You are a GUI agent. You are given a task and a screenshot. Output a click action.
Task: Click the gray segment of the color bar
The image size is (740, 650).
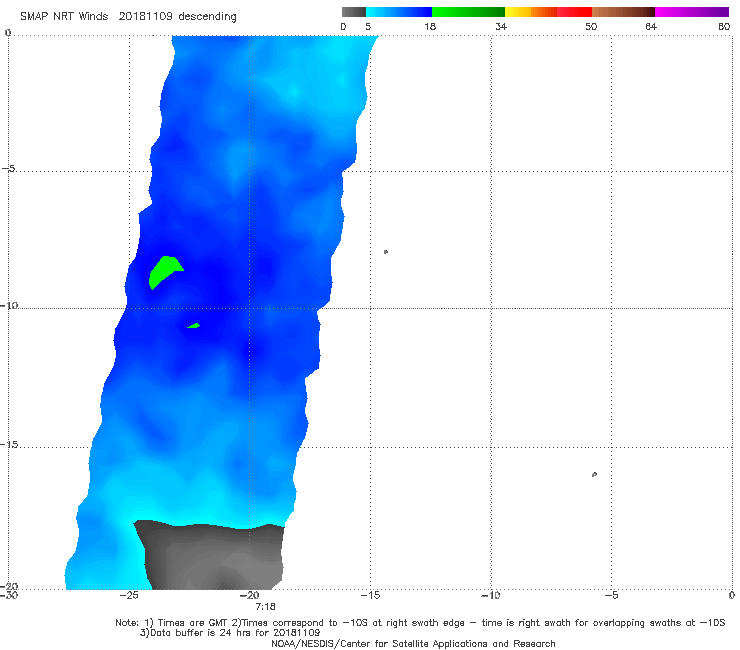pos(354,12)
